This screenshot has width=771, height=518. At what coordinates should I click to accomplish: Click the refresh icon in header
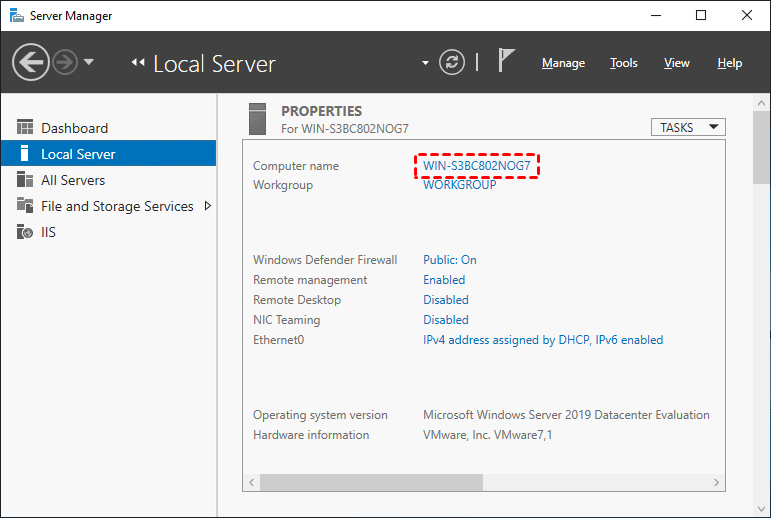453,63
